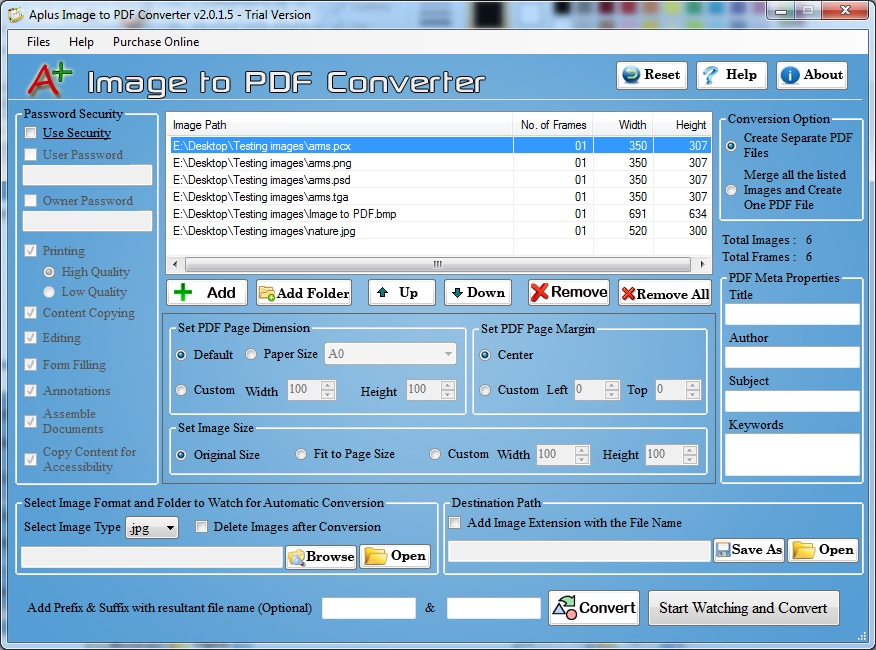Remove the selected image
Image resolution: width=876 pixels, height=650 pixels.
pyautogui.click(x=569, y=292)
